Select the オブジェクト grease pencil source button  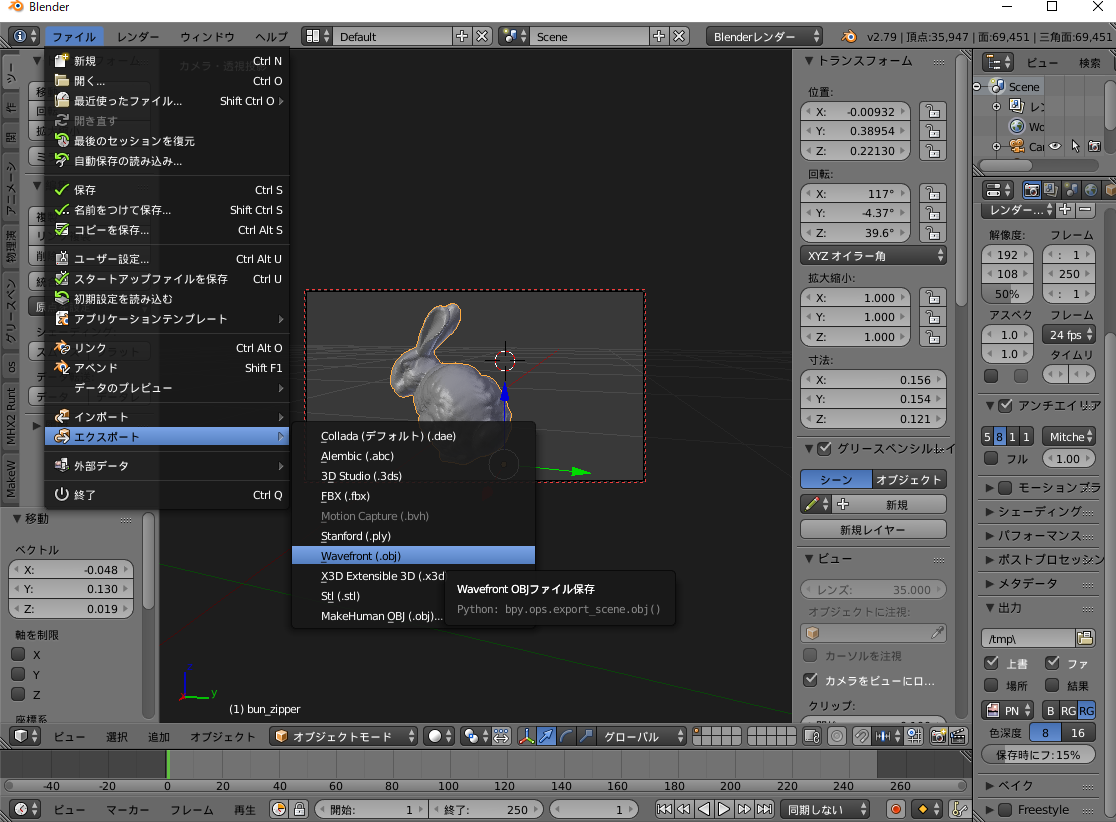click(910, 480)
